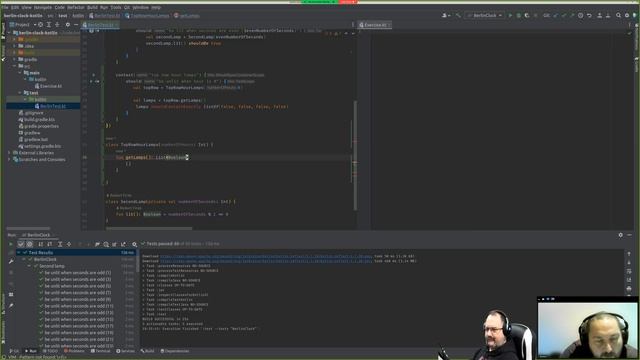Image resolution: width=640 pixels, height=360 pixels.
Task: Collapse the berlin-clock-kotlin project root
Action: point(9,33)
